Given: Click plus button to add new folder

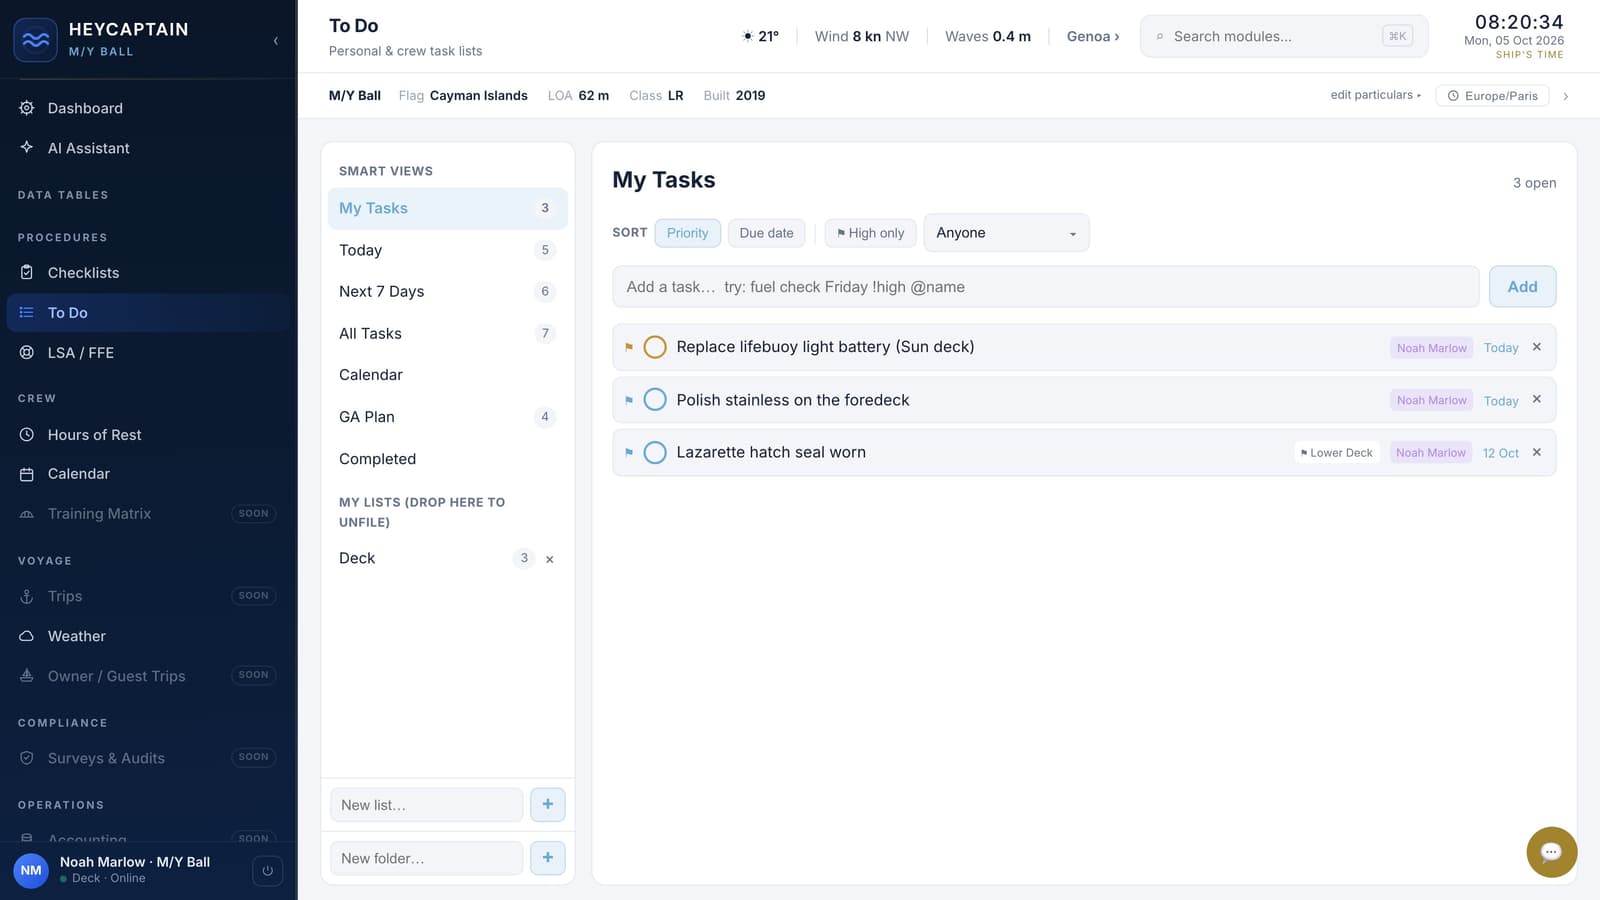Looking at the screenshot, I should [x=548, y=858].
